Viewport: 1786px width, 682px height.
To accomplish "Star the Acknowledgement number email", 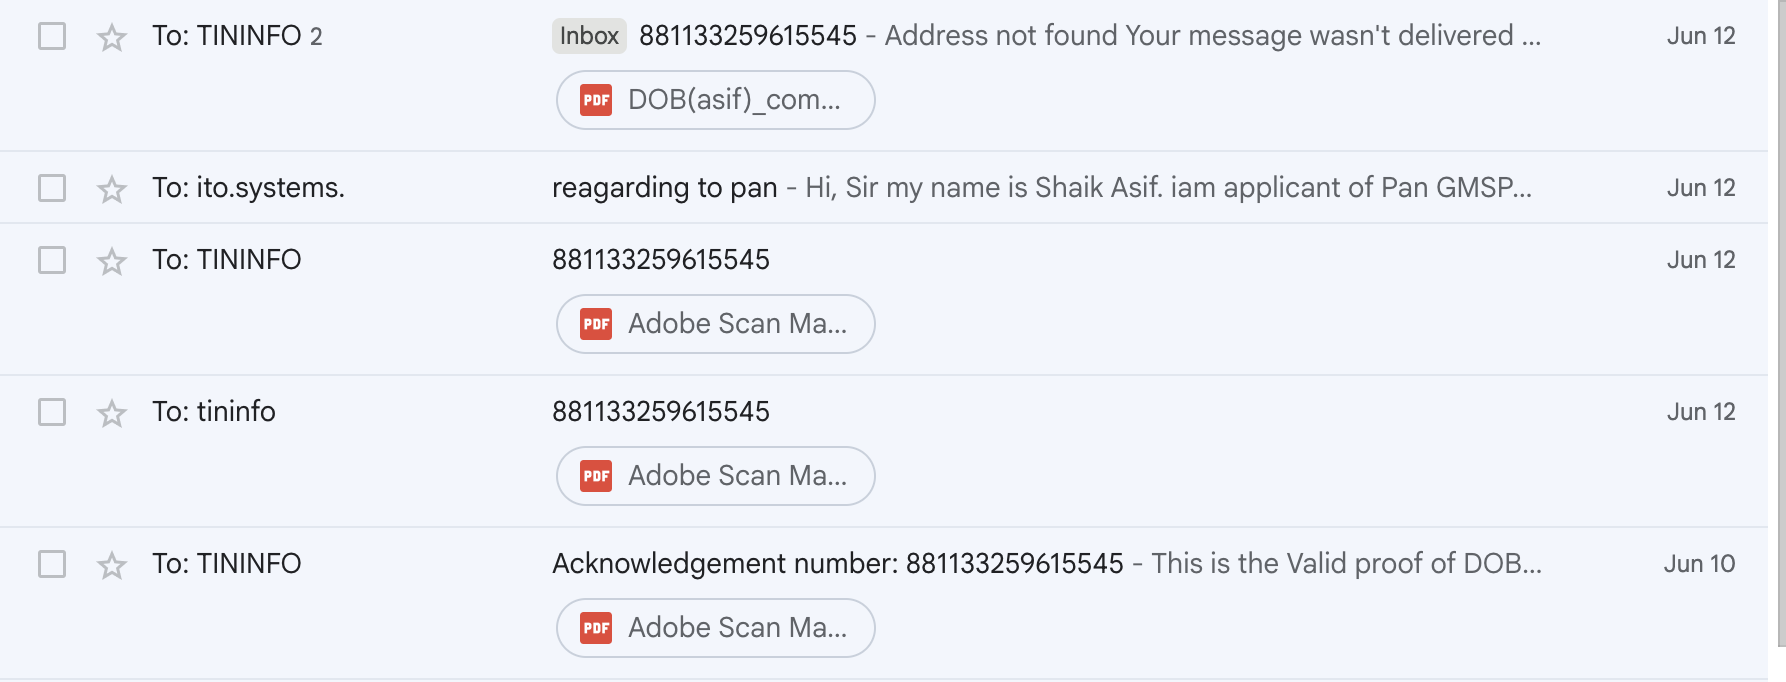I will [x=112, y=565].
